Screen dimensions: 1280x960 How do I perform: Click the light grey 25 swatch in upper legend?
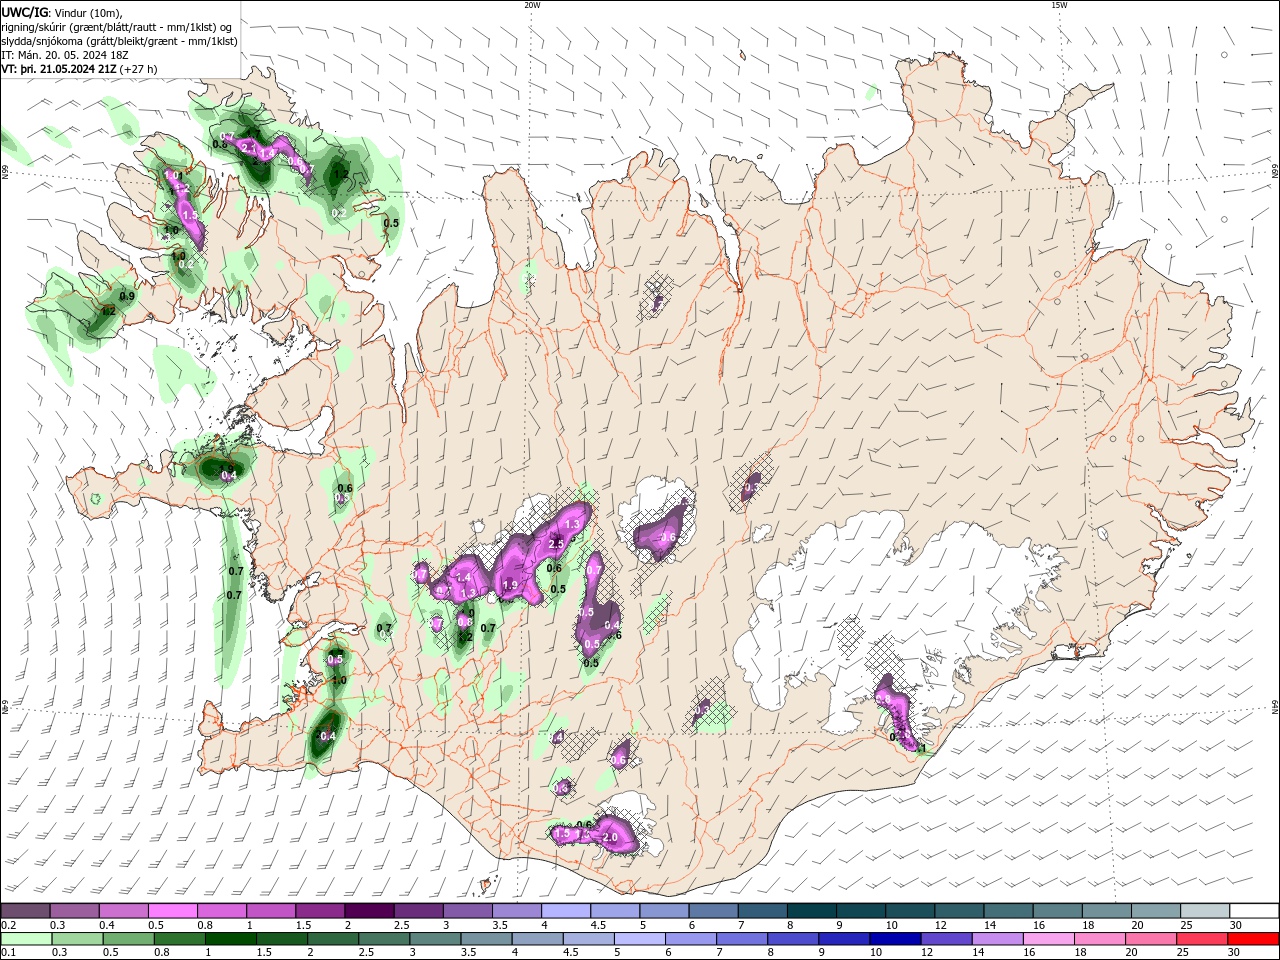pyautogui.click(x=1206, y=911)
